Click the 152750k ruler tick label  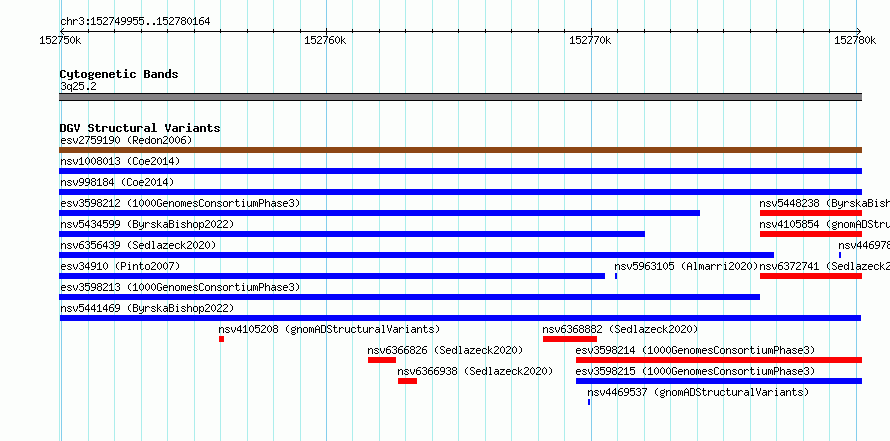60,40
